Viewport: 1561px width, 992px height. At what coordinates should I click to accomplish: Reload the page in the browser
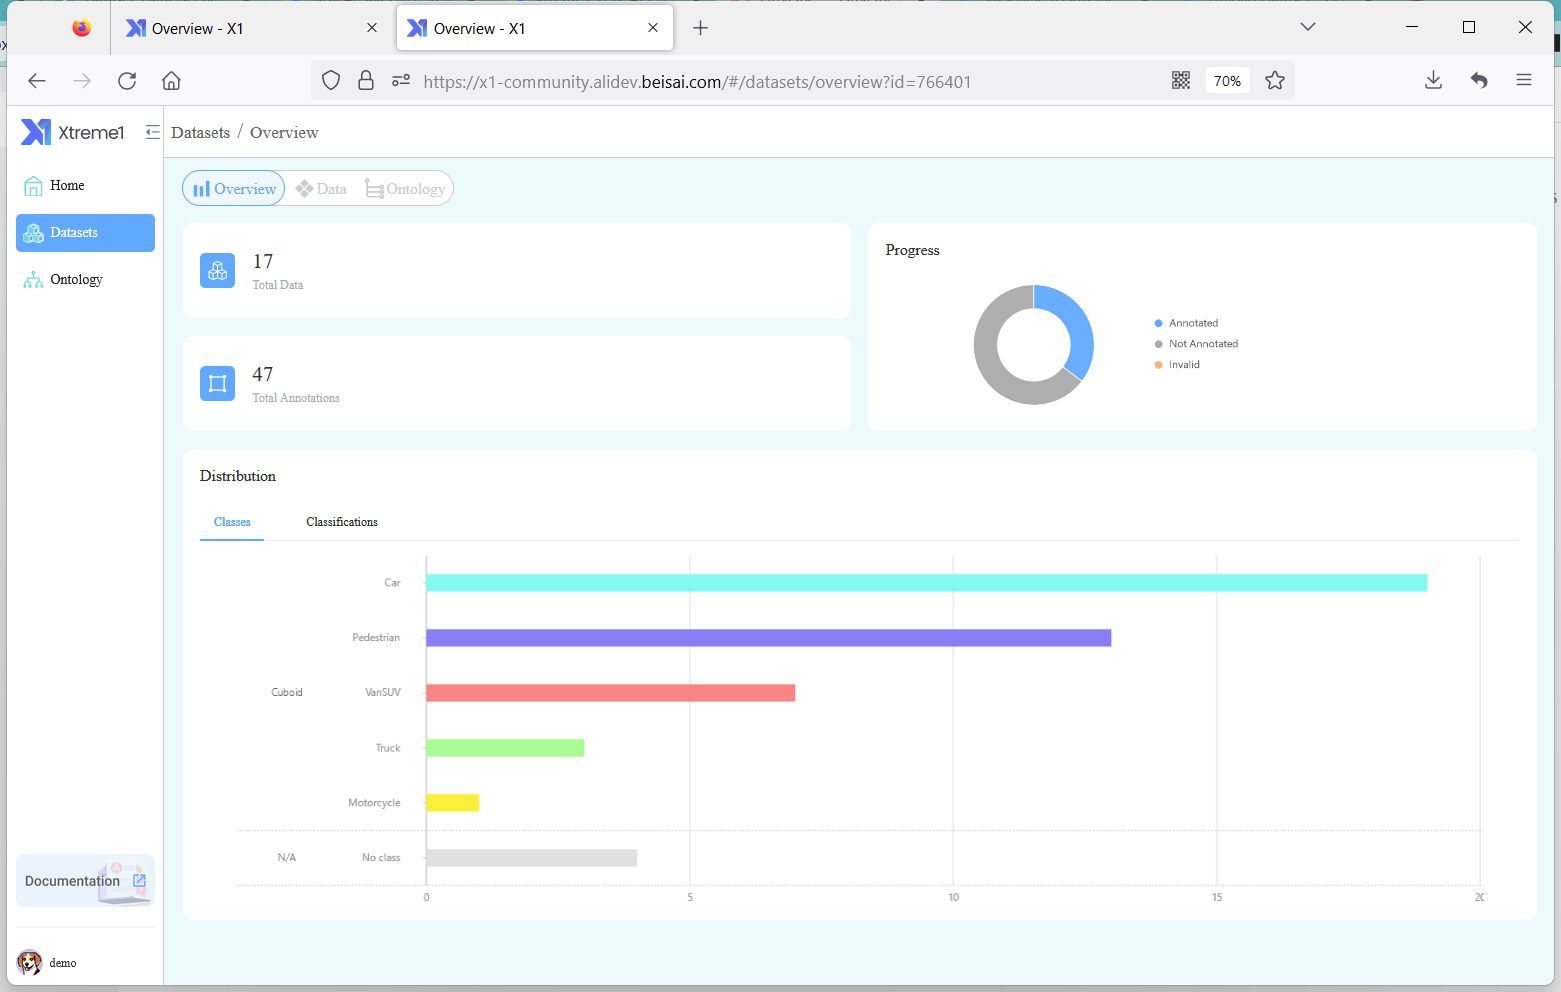pyautogui.click(x=127, y=81)
